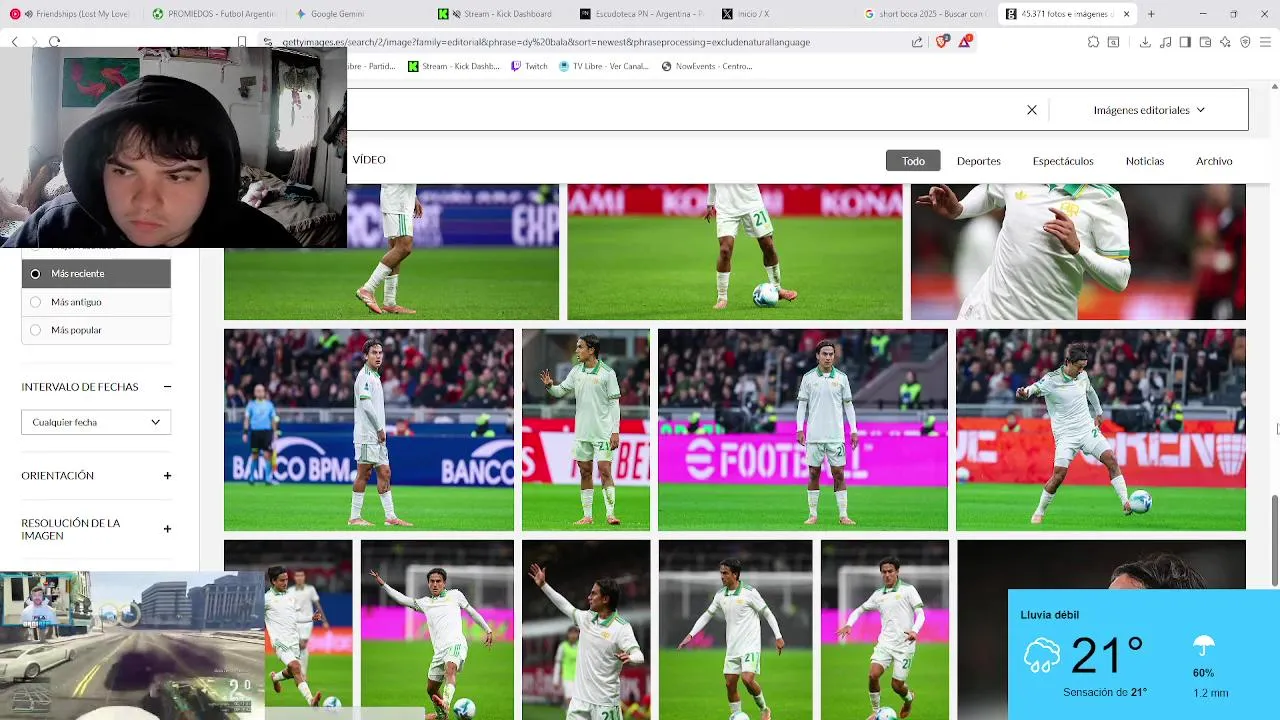This screenshot has height=720, width=1280.
Task: Collapse the INTERVALO DE FECHAS section
Action: point(167,387)
